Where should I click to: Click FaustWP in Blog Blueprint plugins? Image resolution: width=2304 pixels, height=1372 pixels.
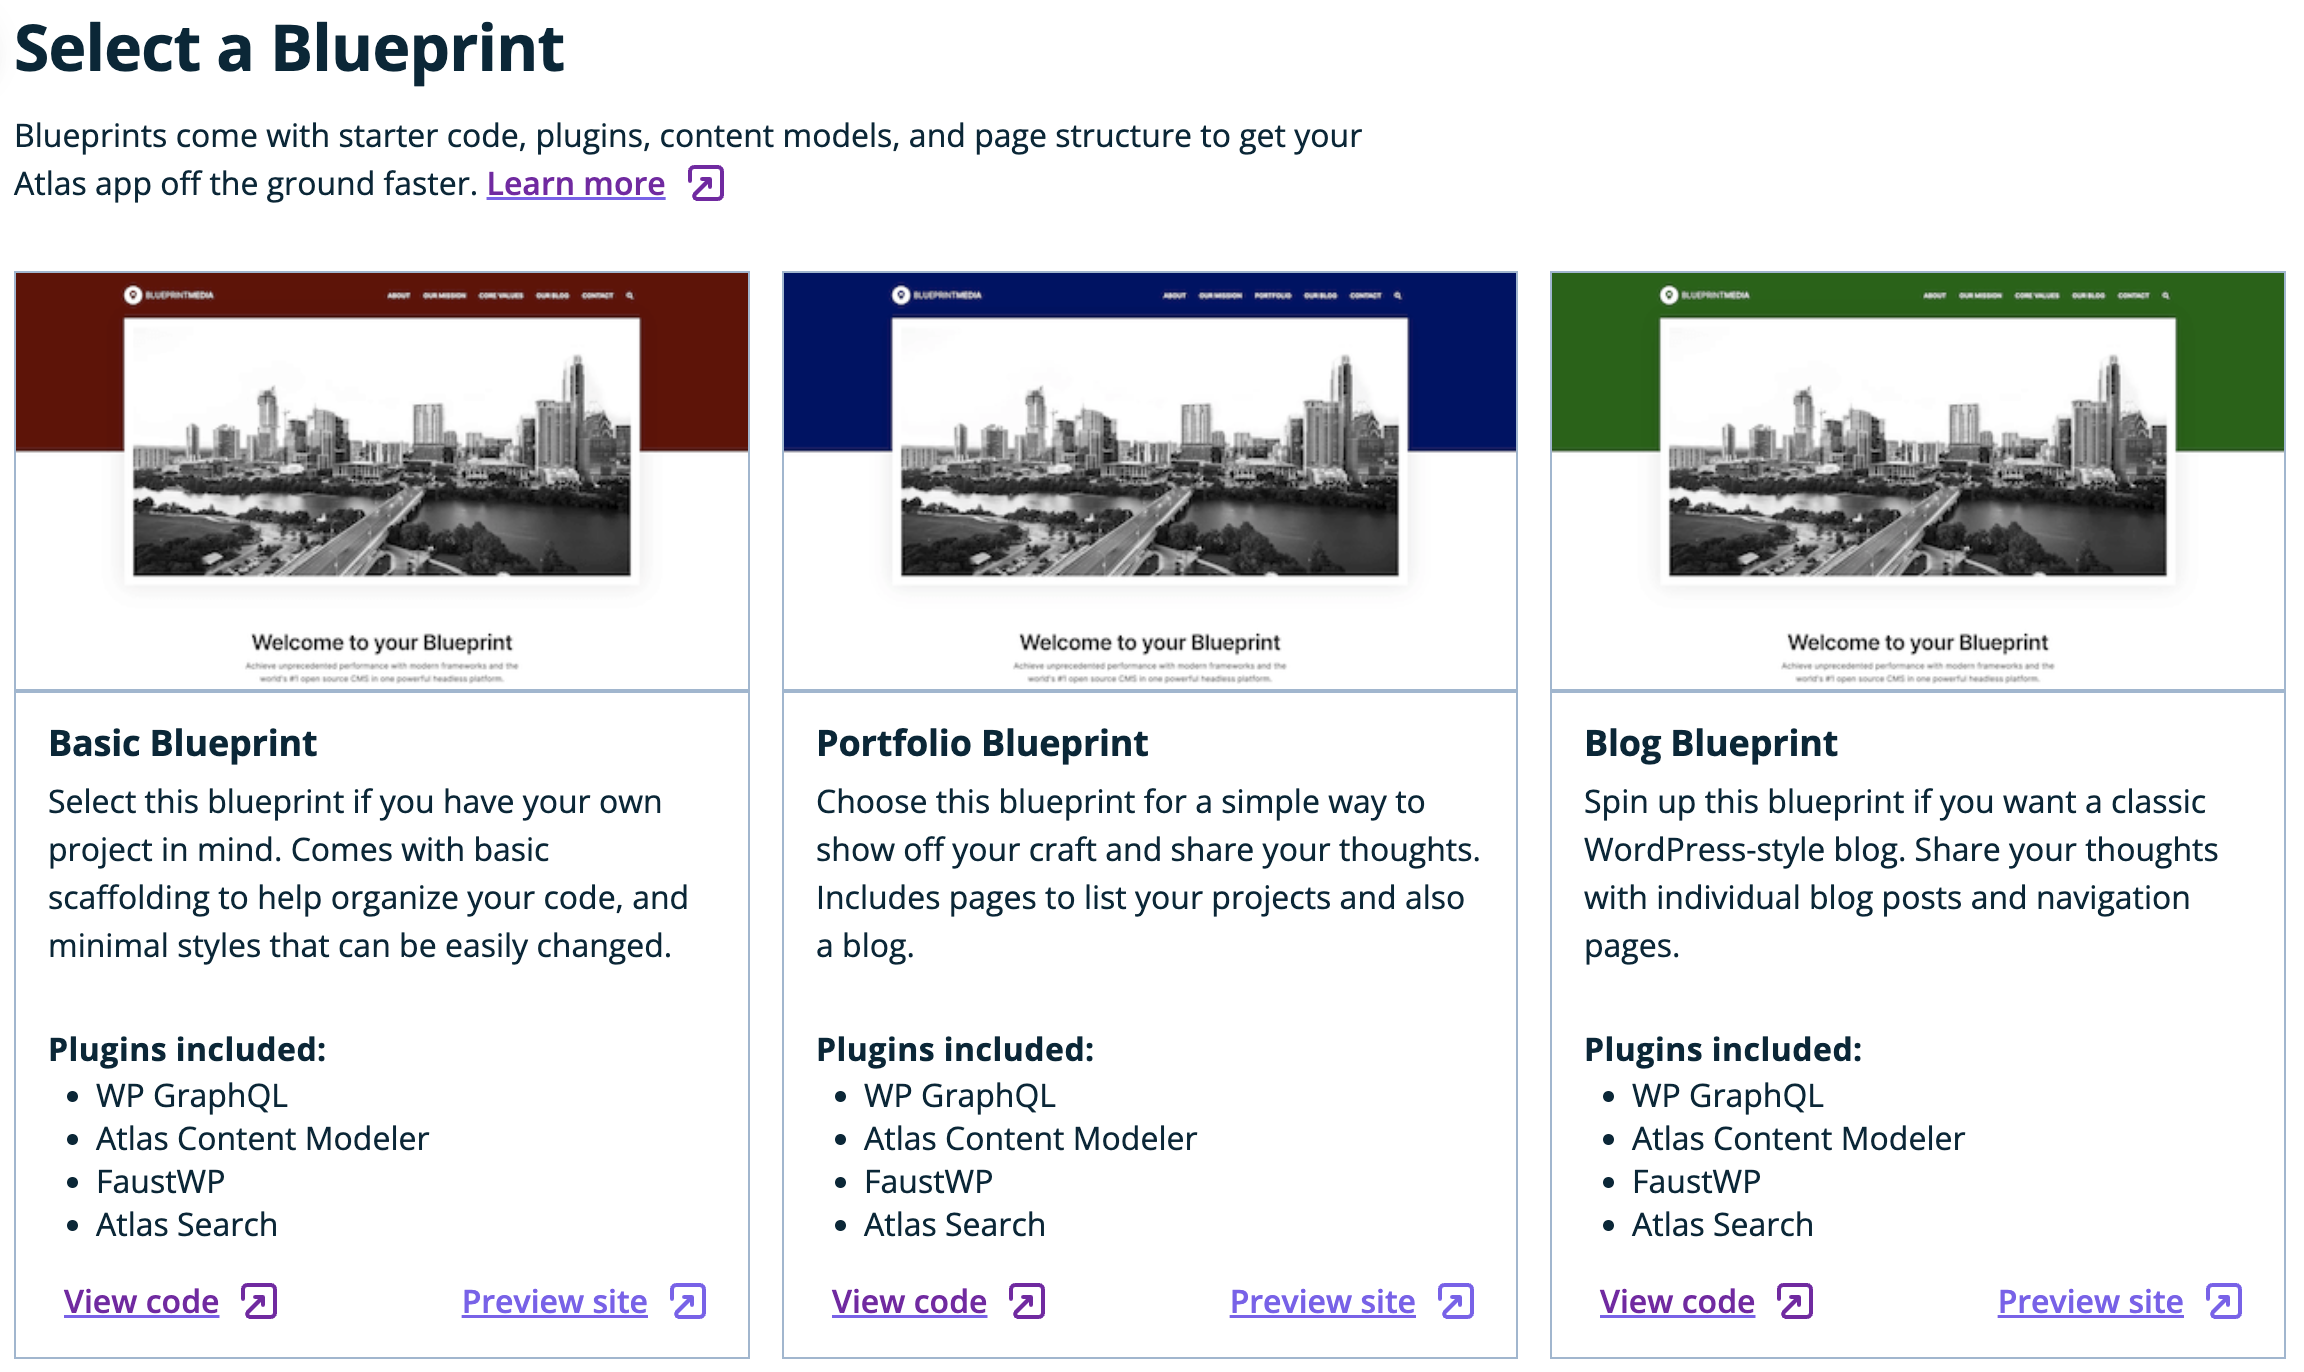click(1696, 1182)
